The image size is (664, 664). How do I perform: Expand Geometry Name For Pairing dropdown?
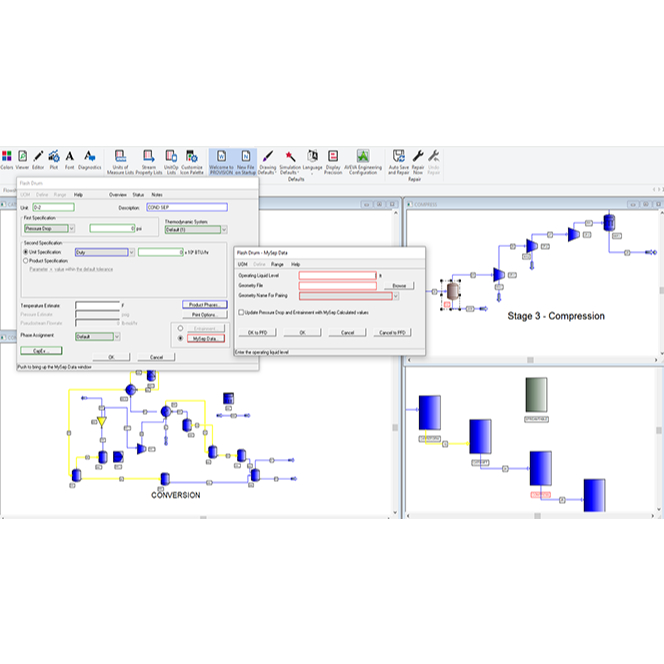click(x=396, y=296)
